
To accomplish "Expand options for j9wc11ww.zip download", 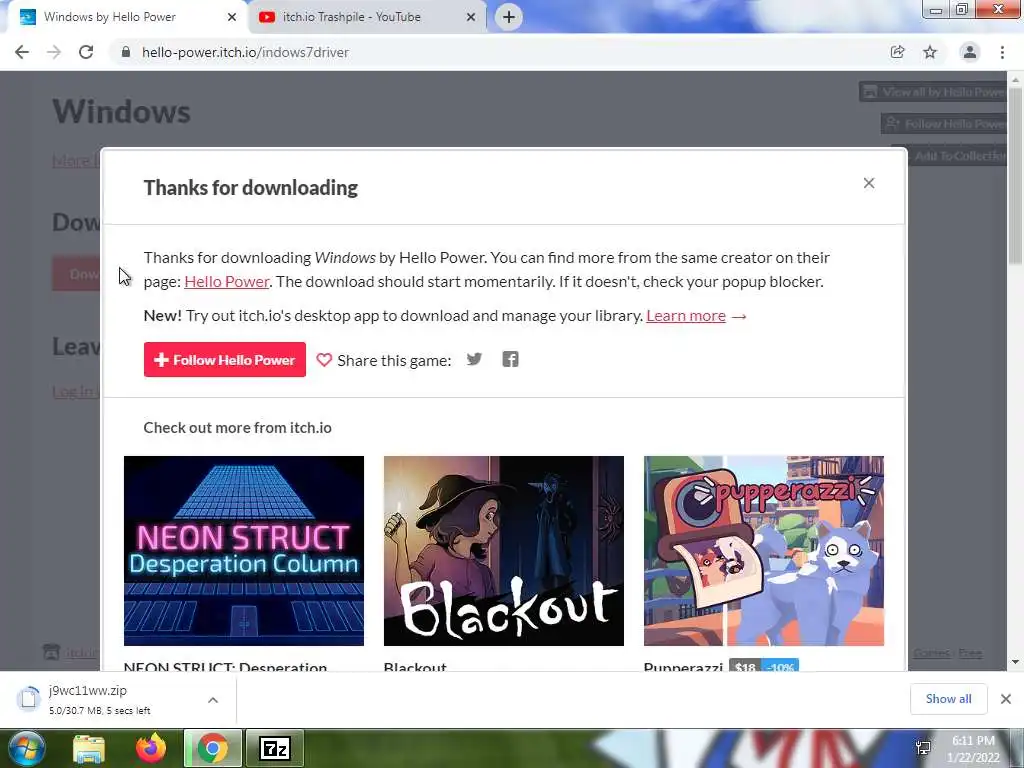I will [x=213, y=699].
